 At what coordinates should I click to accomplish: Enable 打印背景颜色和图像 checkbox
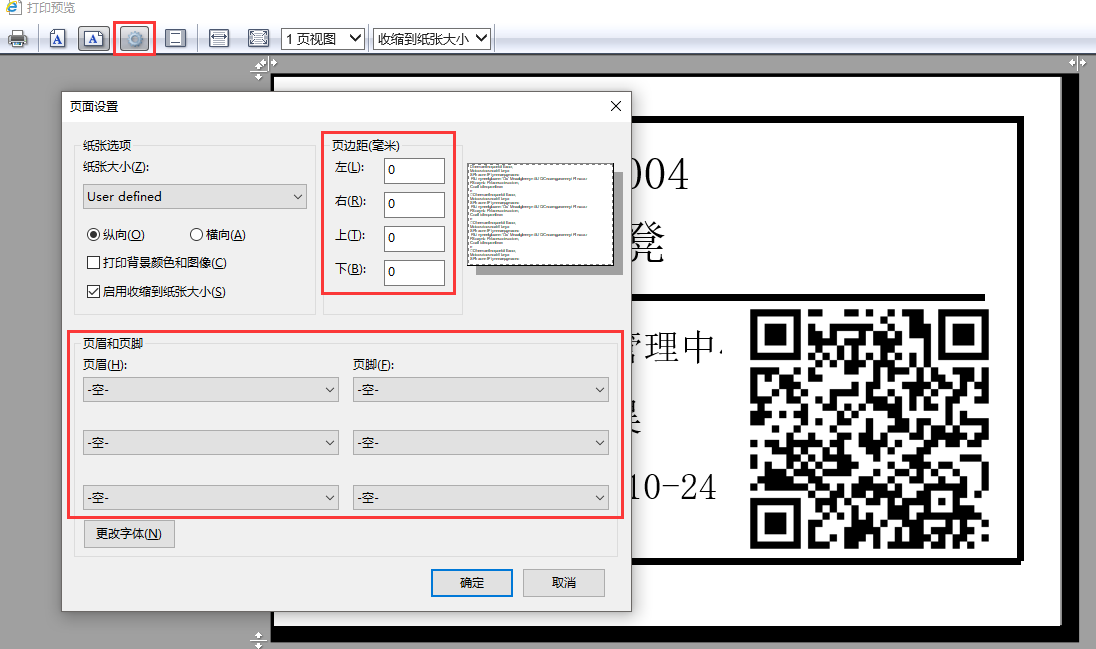pos(93,262)
